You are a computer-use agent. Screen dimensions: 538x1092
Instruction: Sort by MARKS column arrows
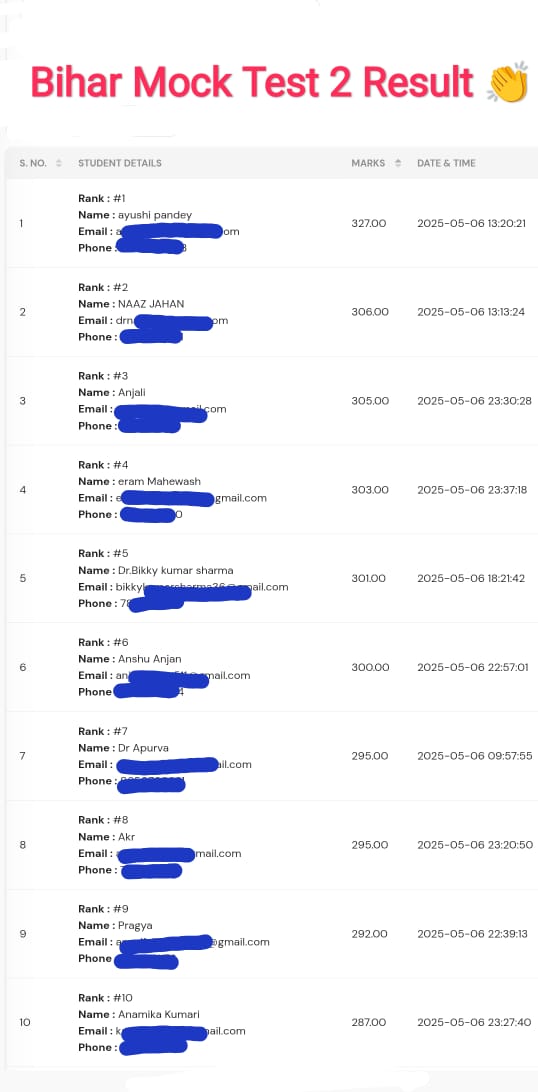point(397,163)
